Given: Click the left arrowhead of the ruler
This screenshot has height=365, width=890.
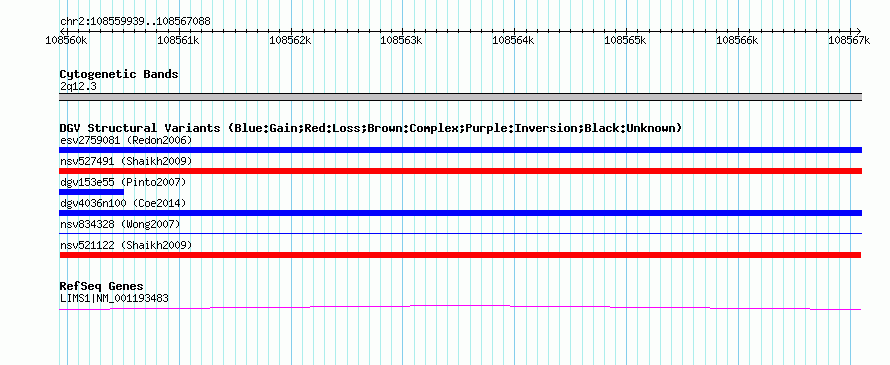Looking at the screenshot, I should [62, 31].
